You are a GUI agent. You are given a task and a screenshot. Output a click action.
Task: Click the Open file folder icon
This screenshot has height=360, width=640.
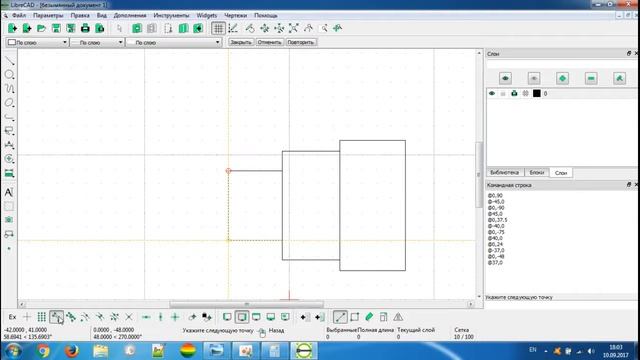pos(41,28)
